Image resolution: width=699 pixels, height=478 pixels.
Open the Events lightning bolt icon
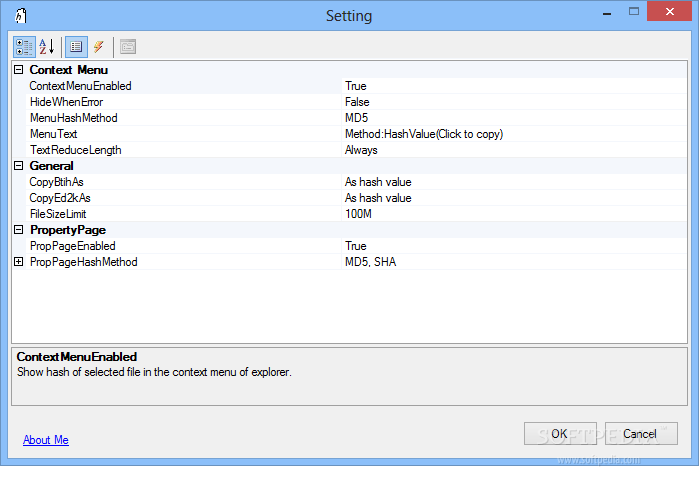(x=99, y=47)
